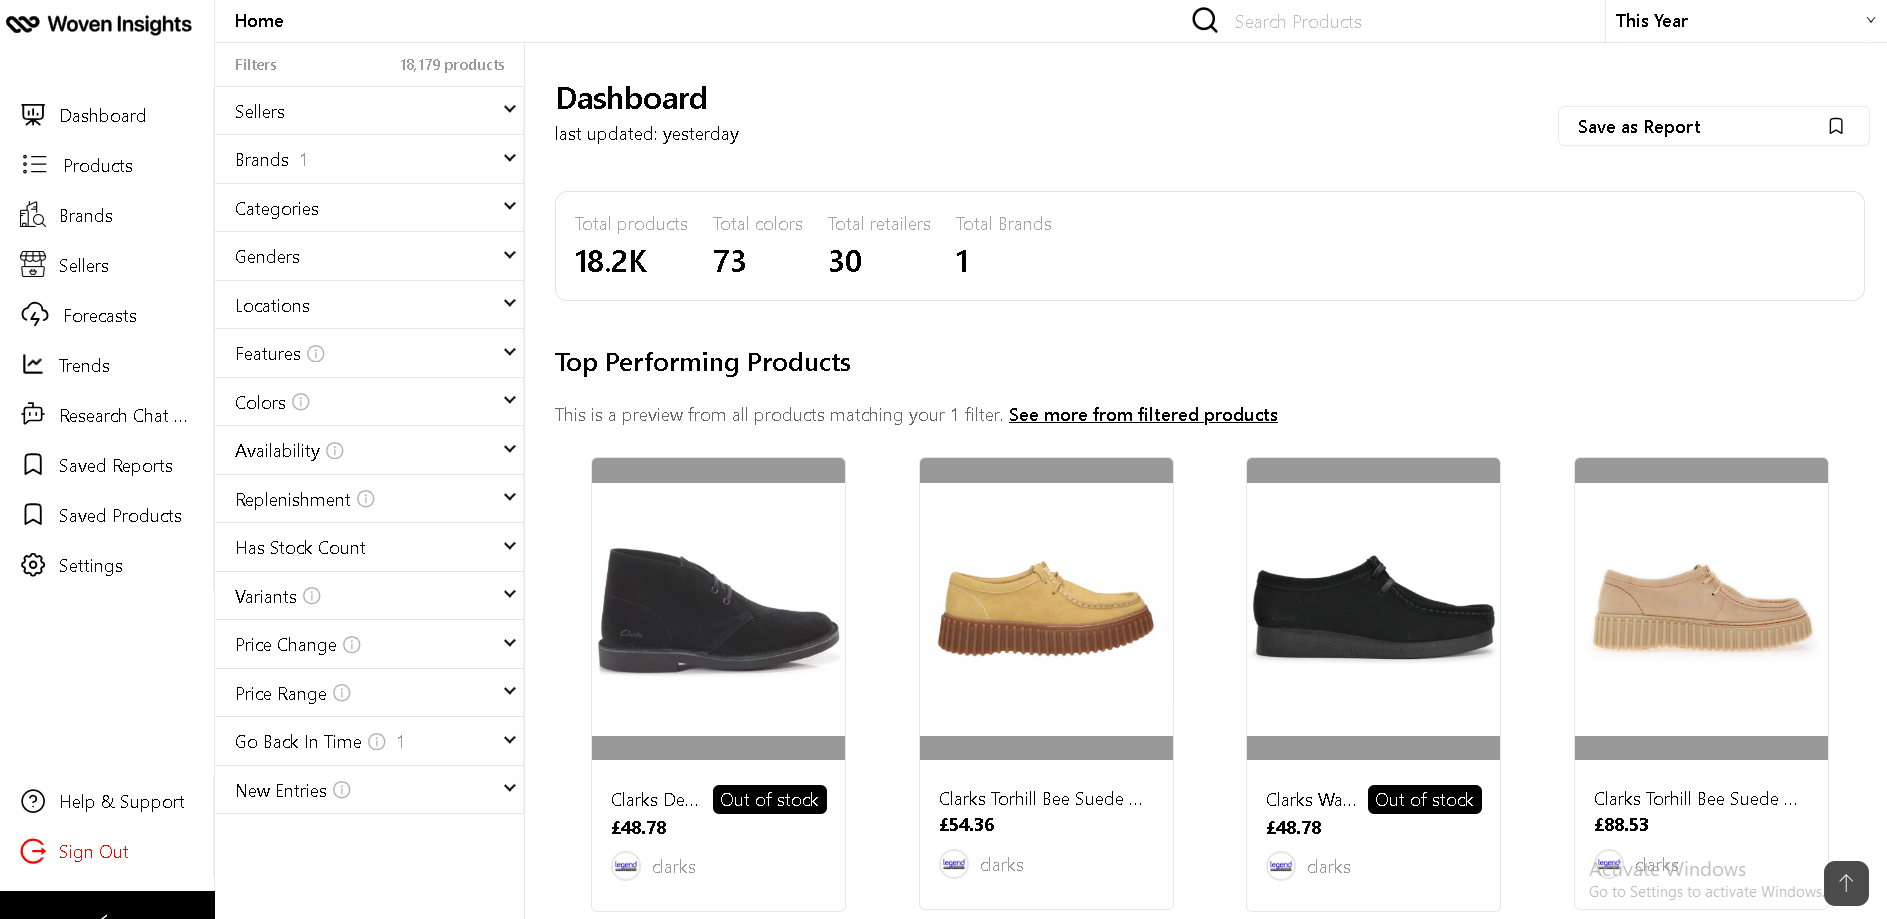Click the scroll-to-top arrow button
Viewport: 1887px width, 919px height.
(x=1845, y=883)
